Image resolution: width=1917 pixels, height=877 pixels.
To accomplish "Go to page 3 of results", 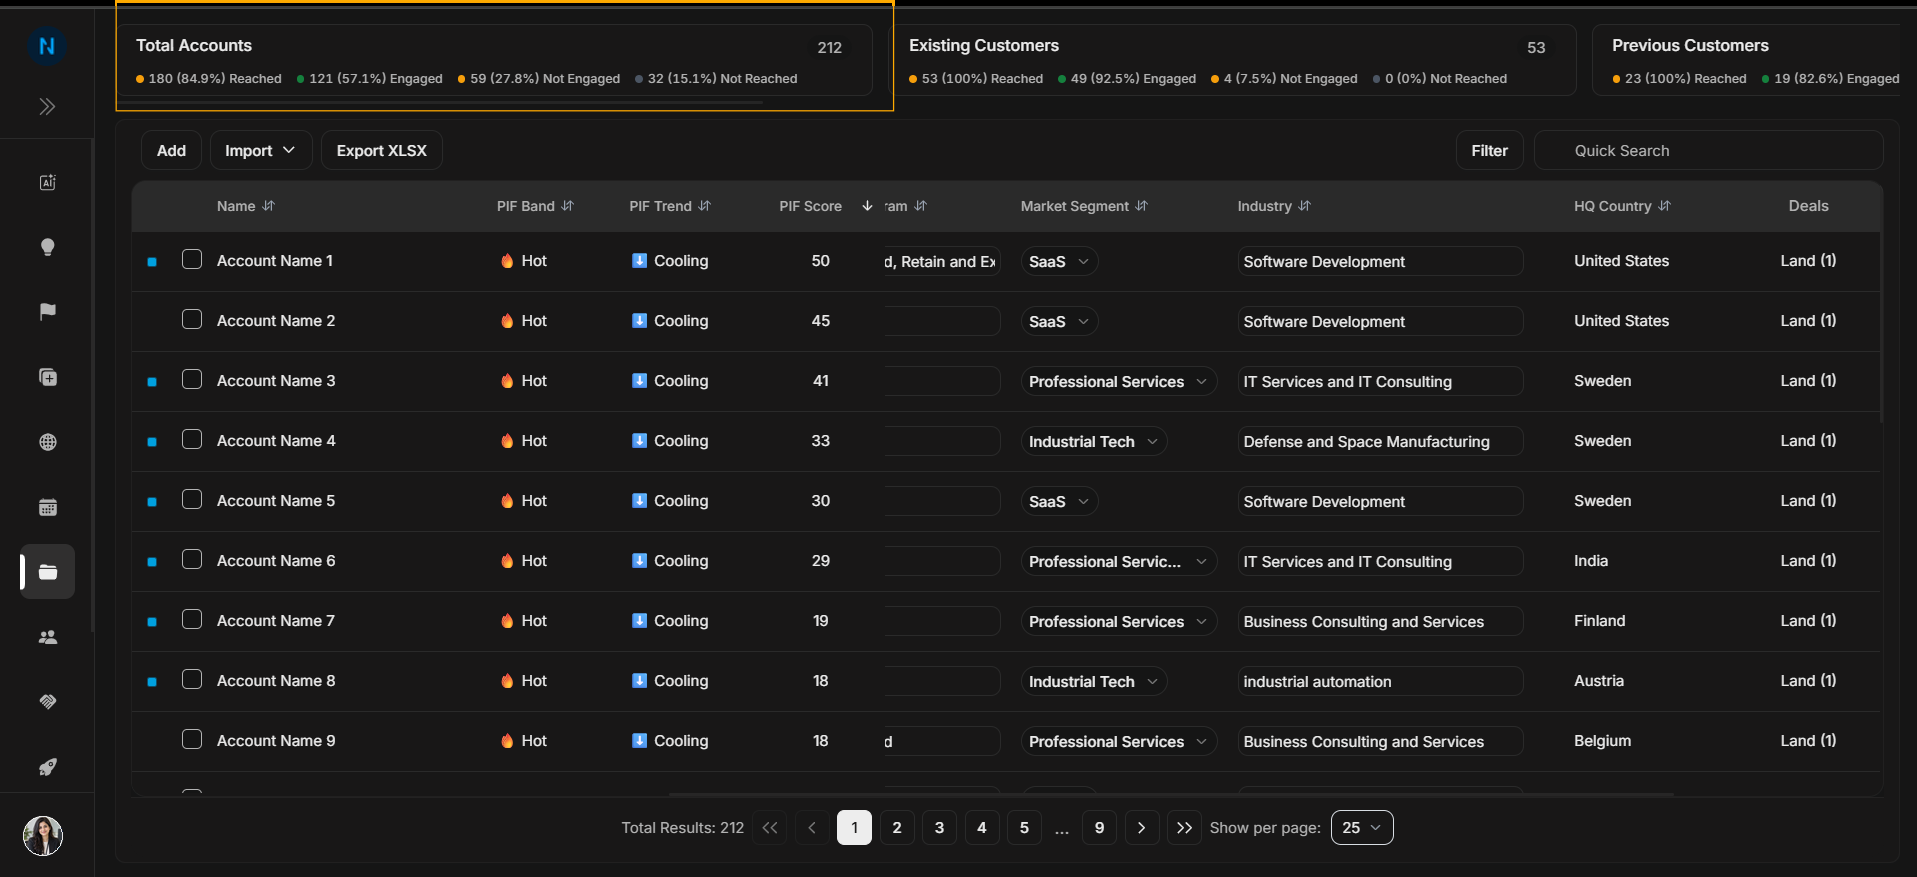I will point(939,828).
